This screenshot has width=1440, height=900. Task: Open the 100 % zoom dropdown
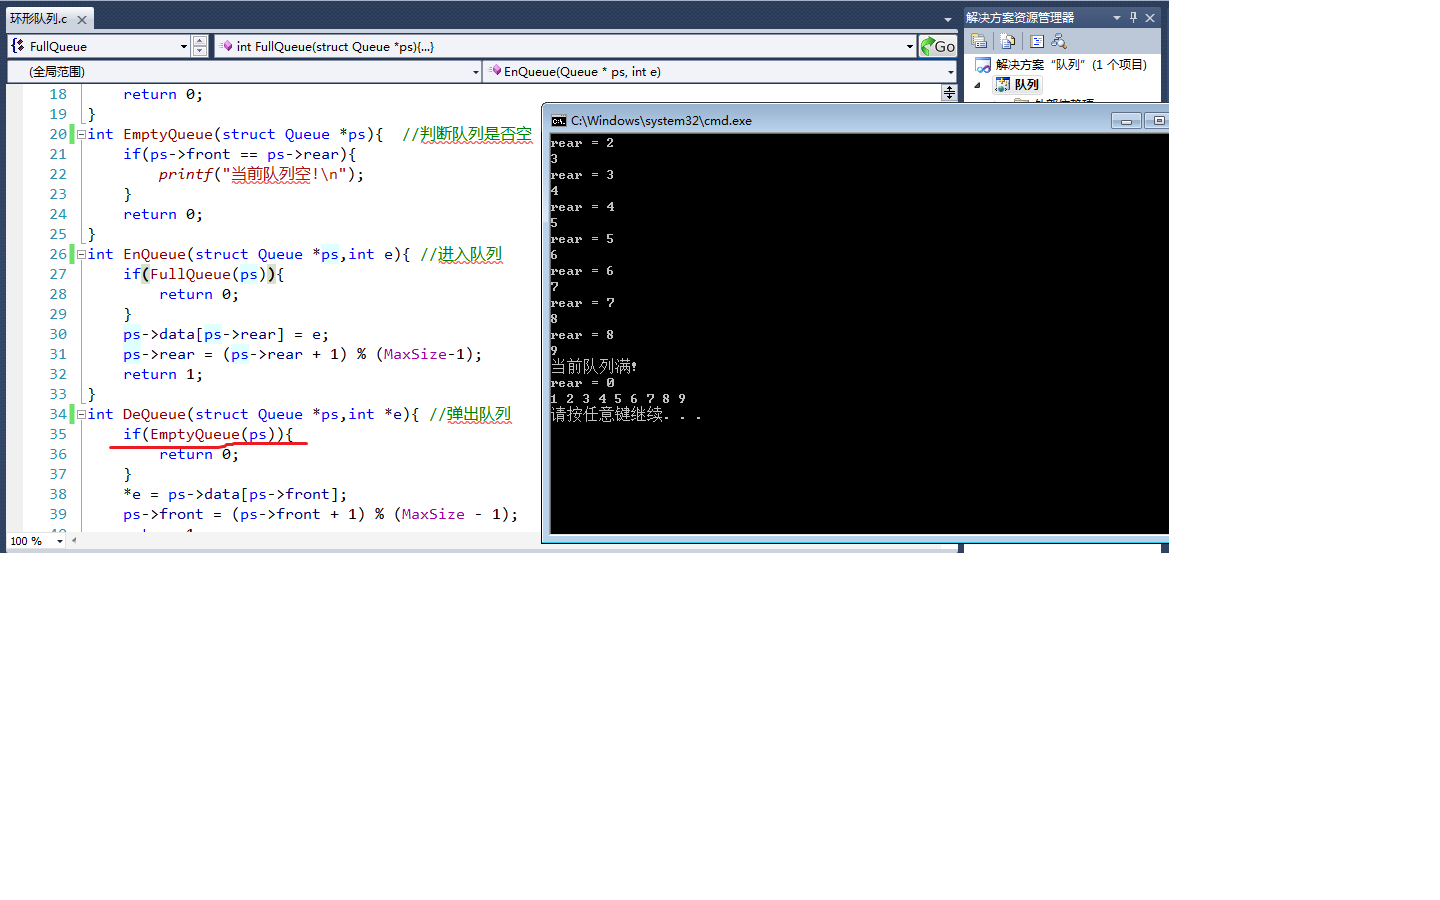click(60, 541)
